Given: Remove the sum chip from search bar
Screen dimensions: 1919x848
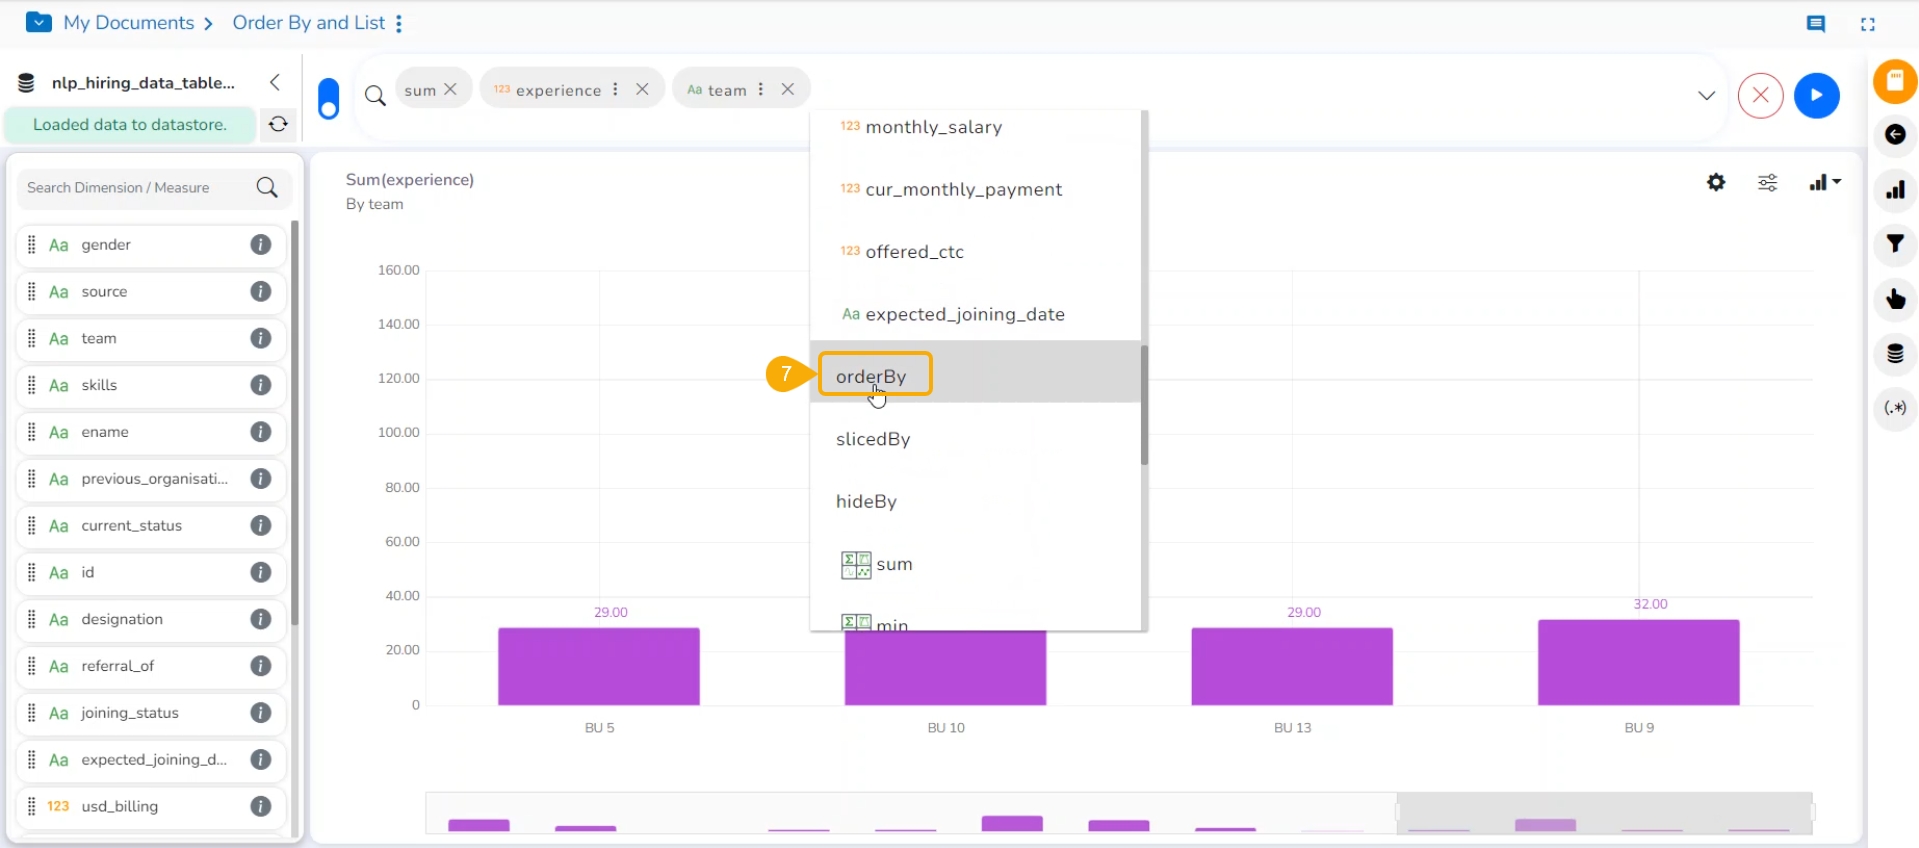Looking at the screenshot, I should [x=451, y=89].
